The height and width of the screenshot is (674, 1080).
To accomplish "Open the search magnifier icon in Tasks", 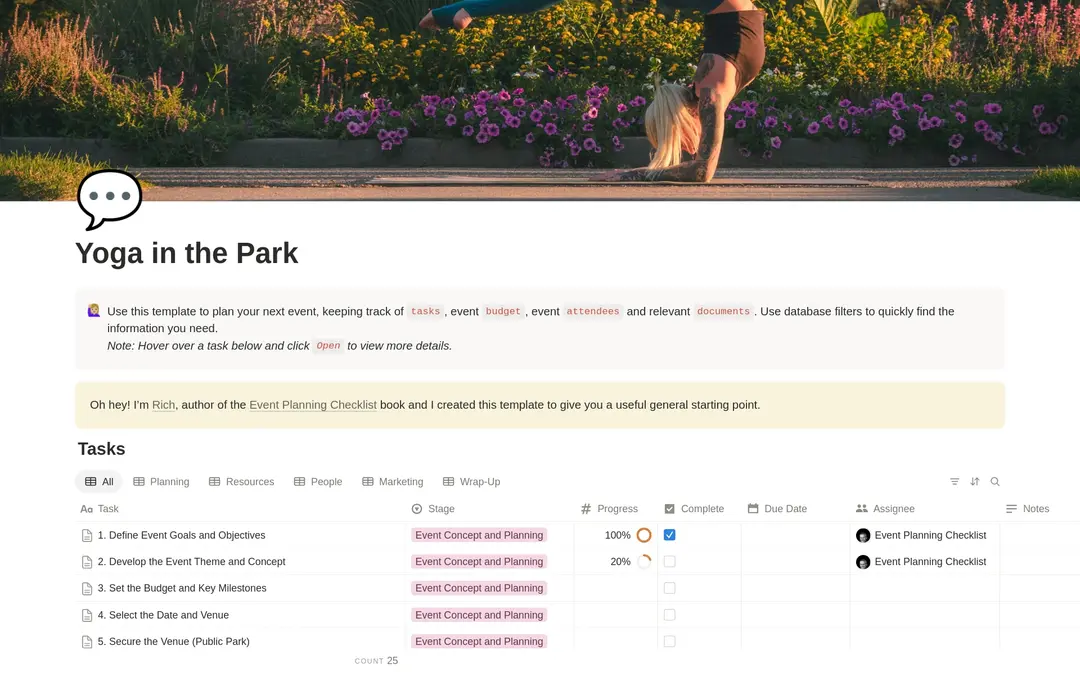I will coord(995,482).
